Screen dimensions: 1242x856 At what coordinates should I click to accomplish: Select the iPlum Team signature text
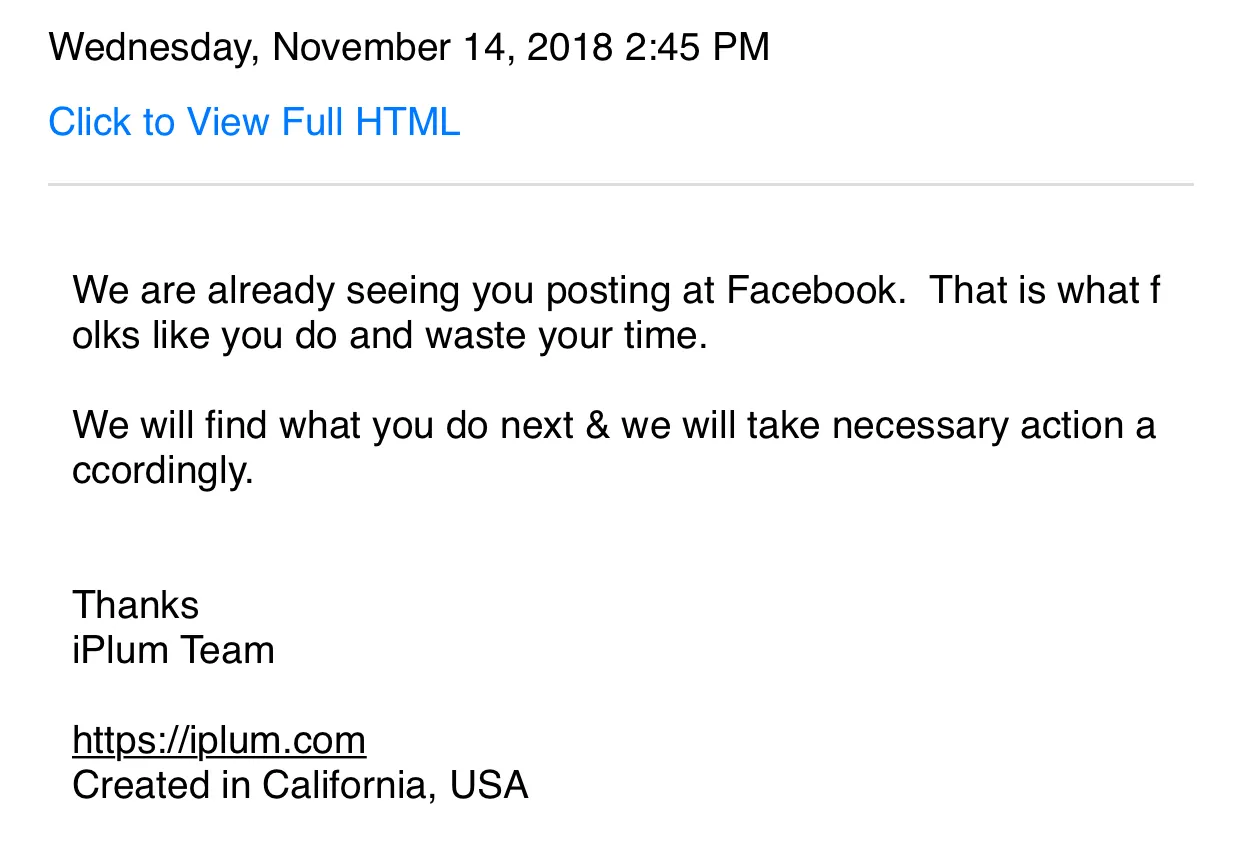[x=173, y=650]
